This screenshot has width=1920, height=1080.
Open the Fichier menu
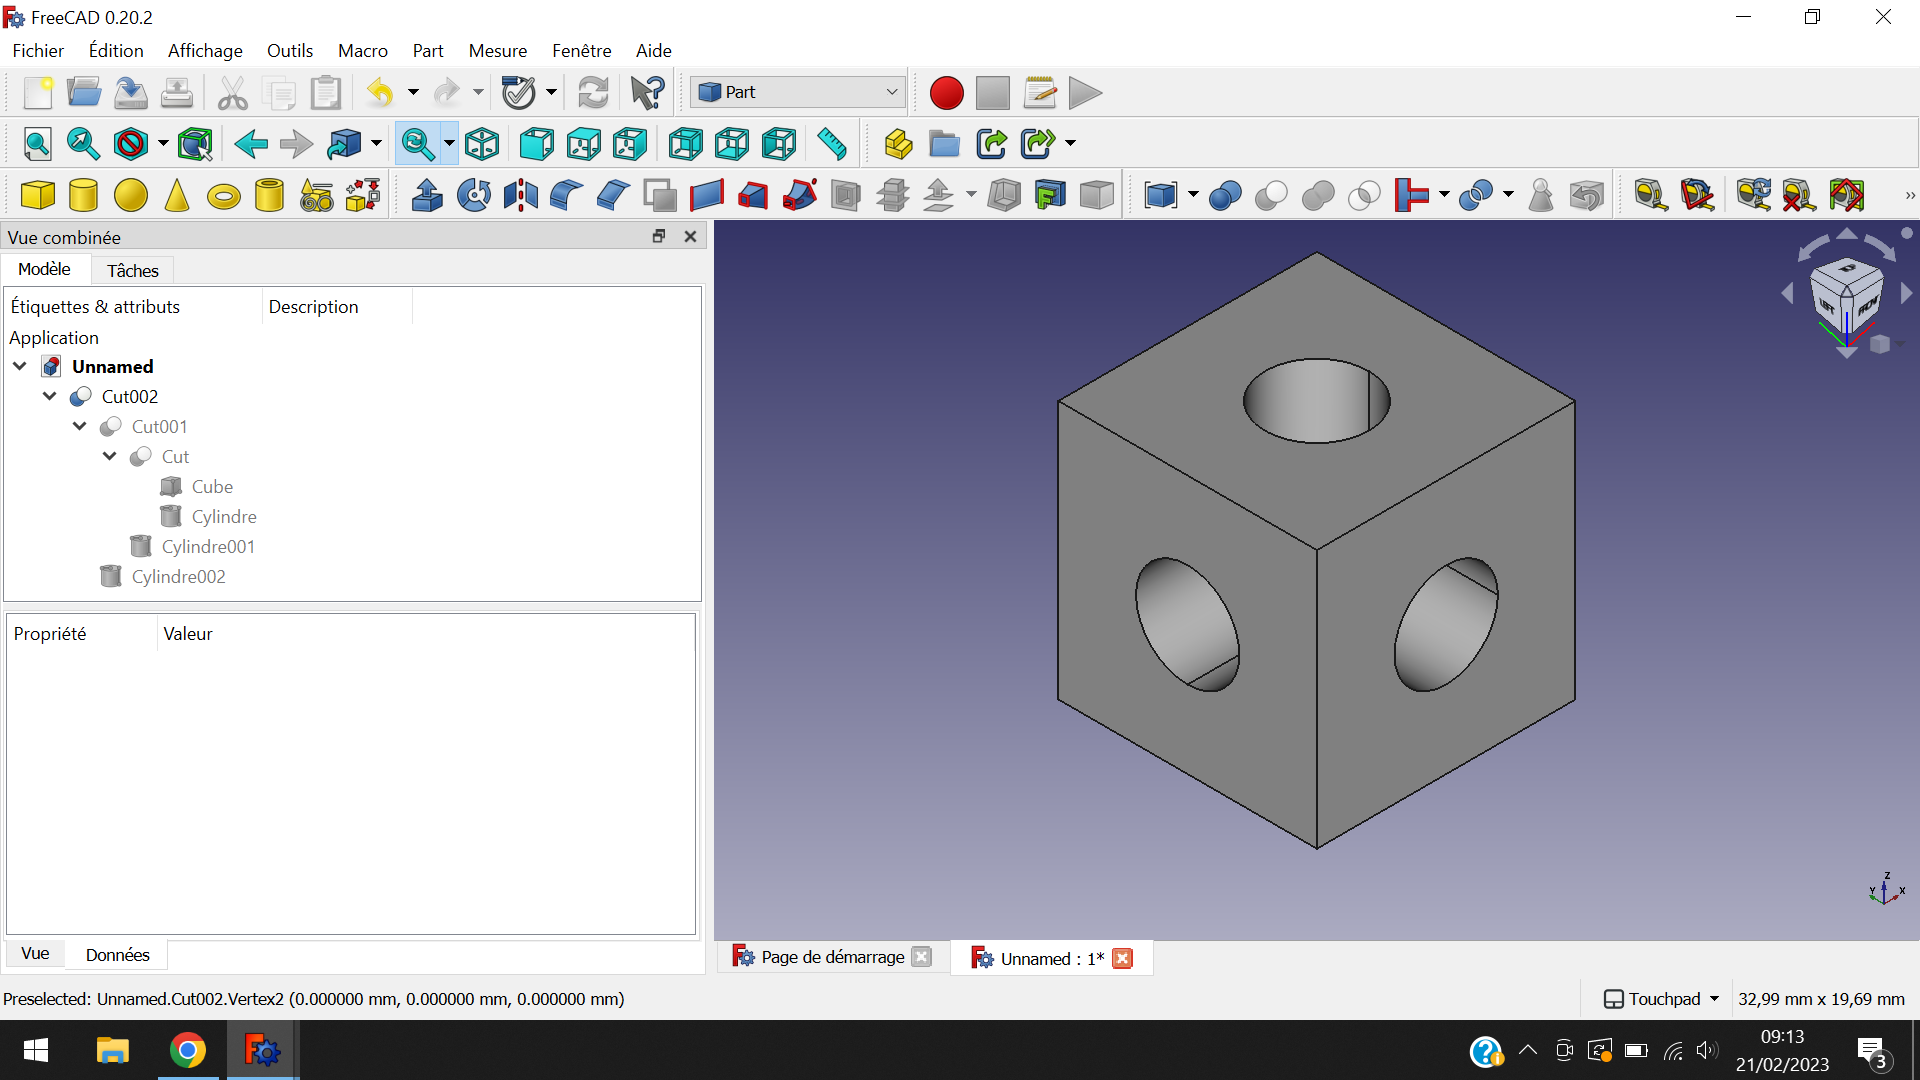point(38,50)
